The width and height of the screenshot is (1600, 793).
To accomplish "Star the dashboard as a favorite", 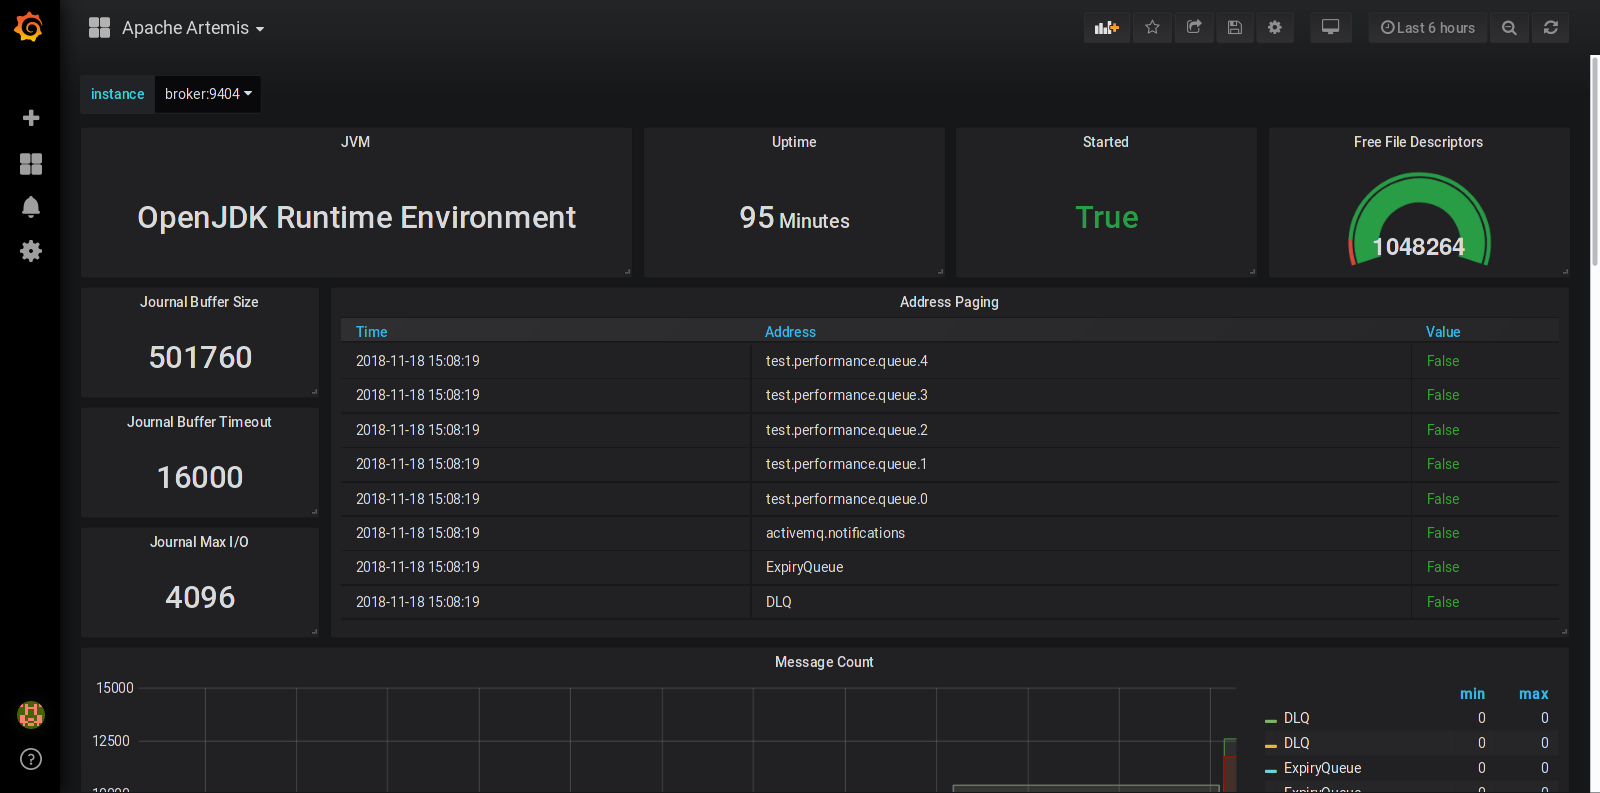I will coord(1152,28).
